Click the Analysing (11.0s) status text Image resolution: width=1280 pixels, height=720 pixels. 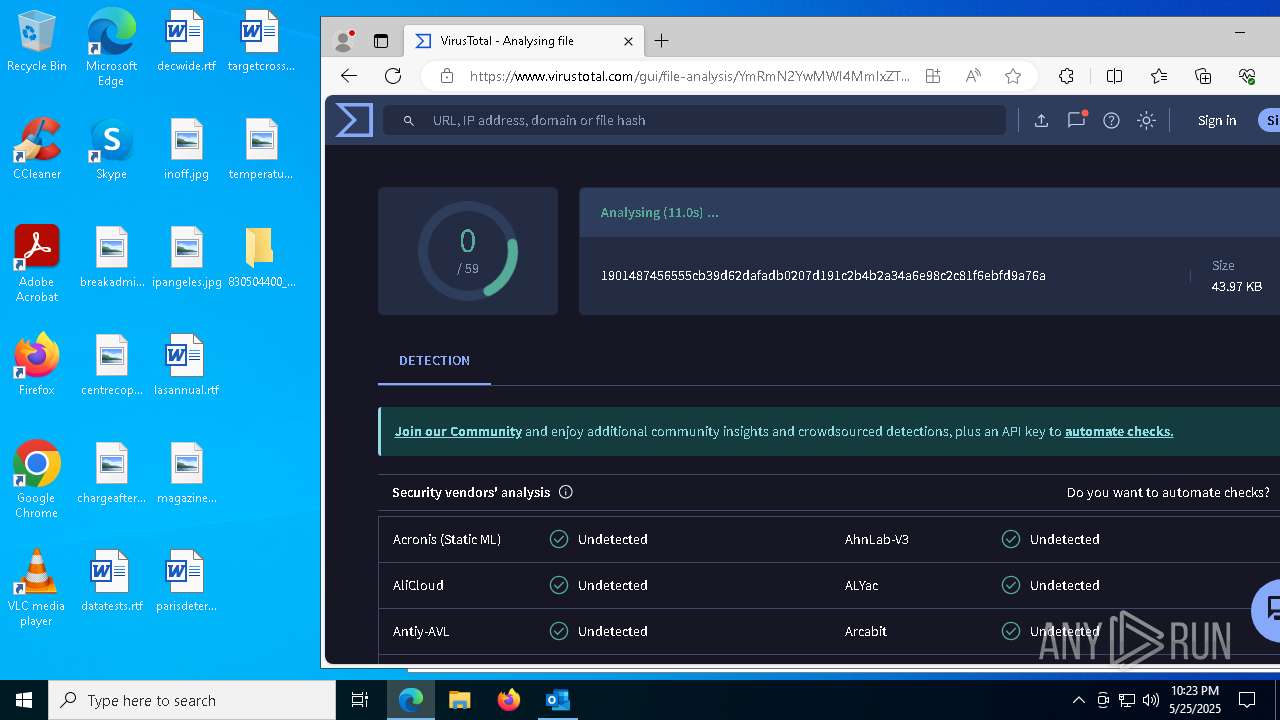(659, 213)
